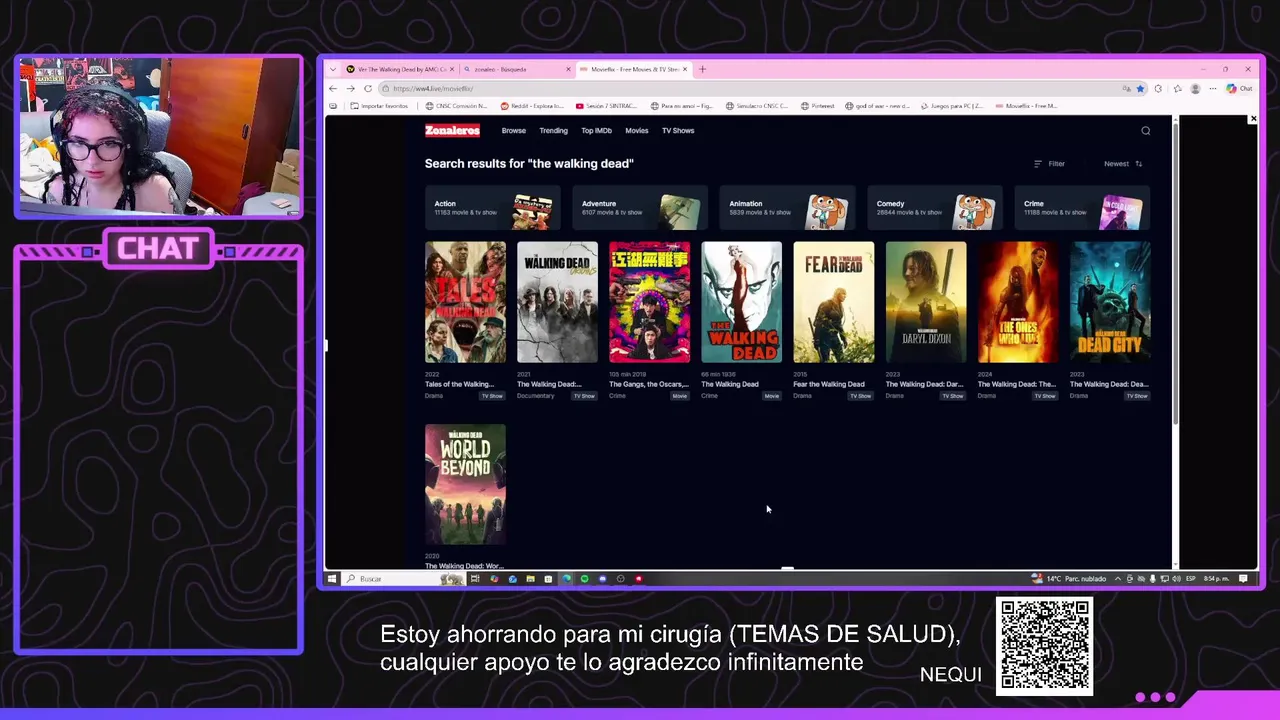
Task: Click the volume icon in system tray
Action: [1175, 579]
